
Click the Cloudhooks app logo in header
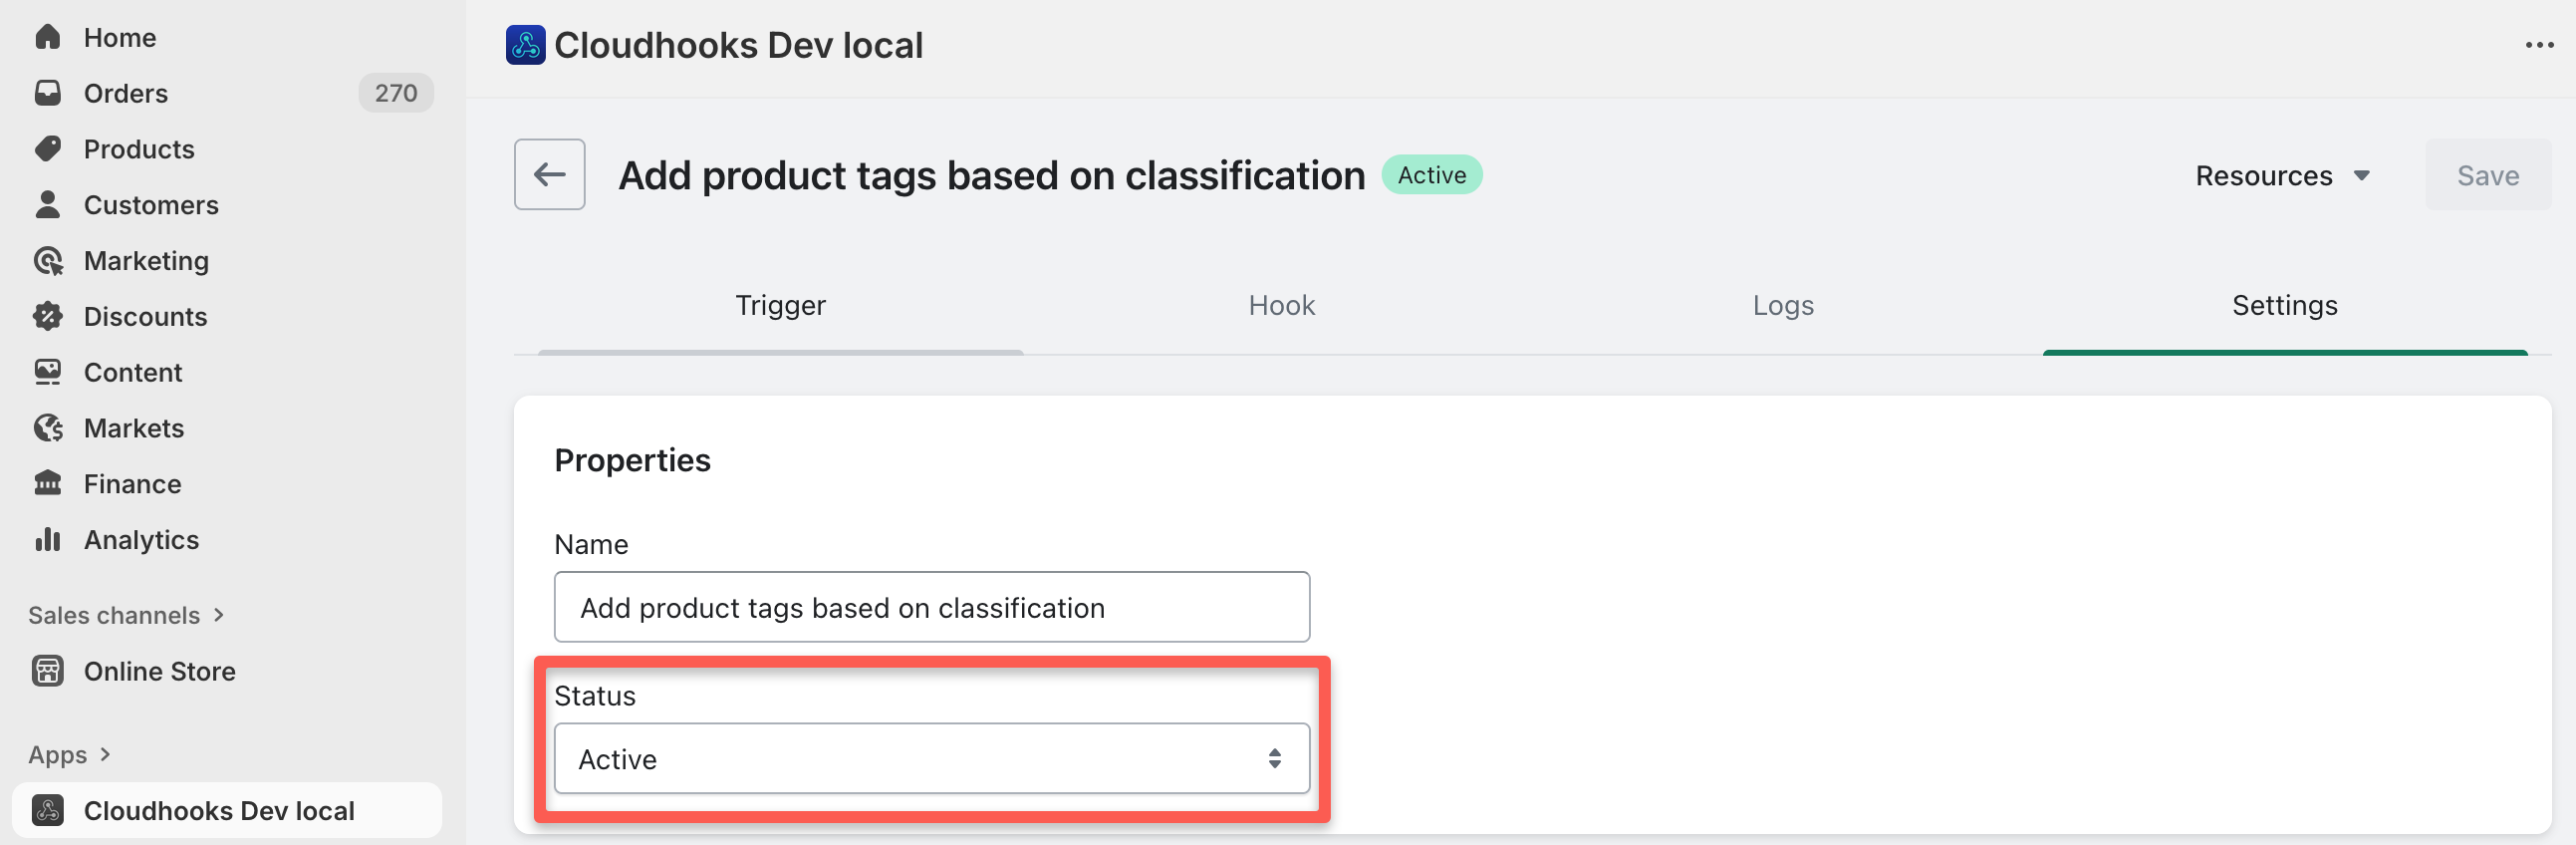[525, 45]
